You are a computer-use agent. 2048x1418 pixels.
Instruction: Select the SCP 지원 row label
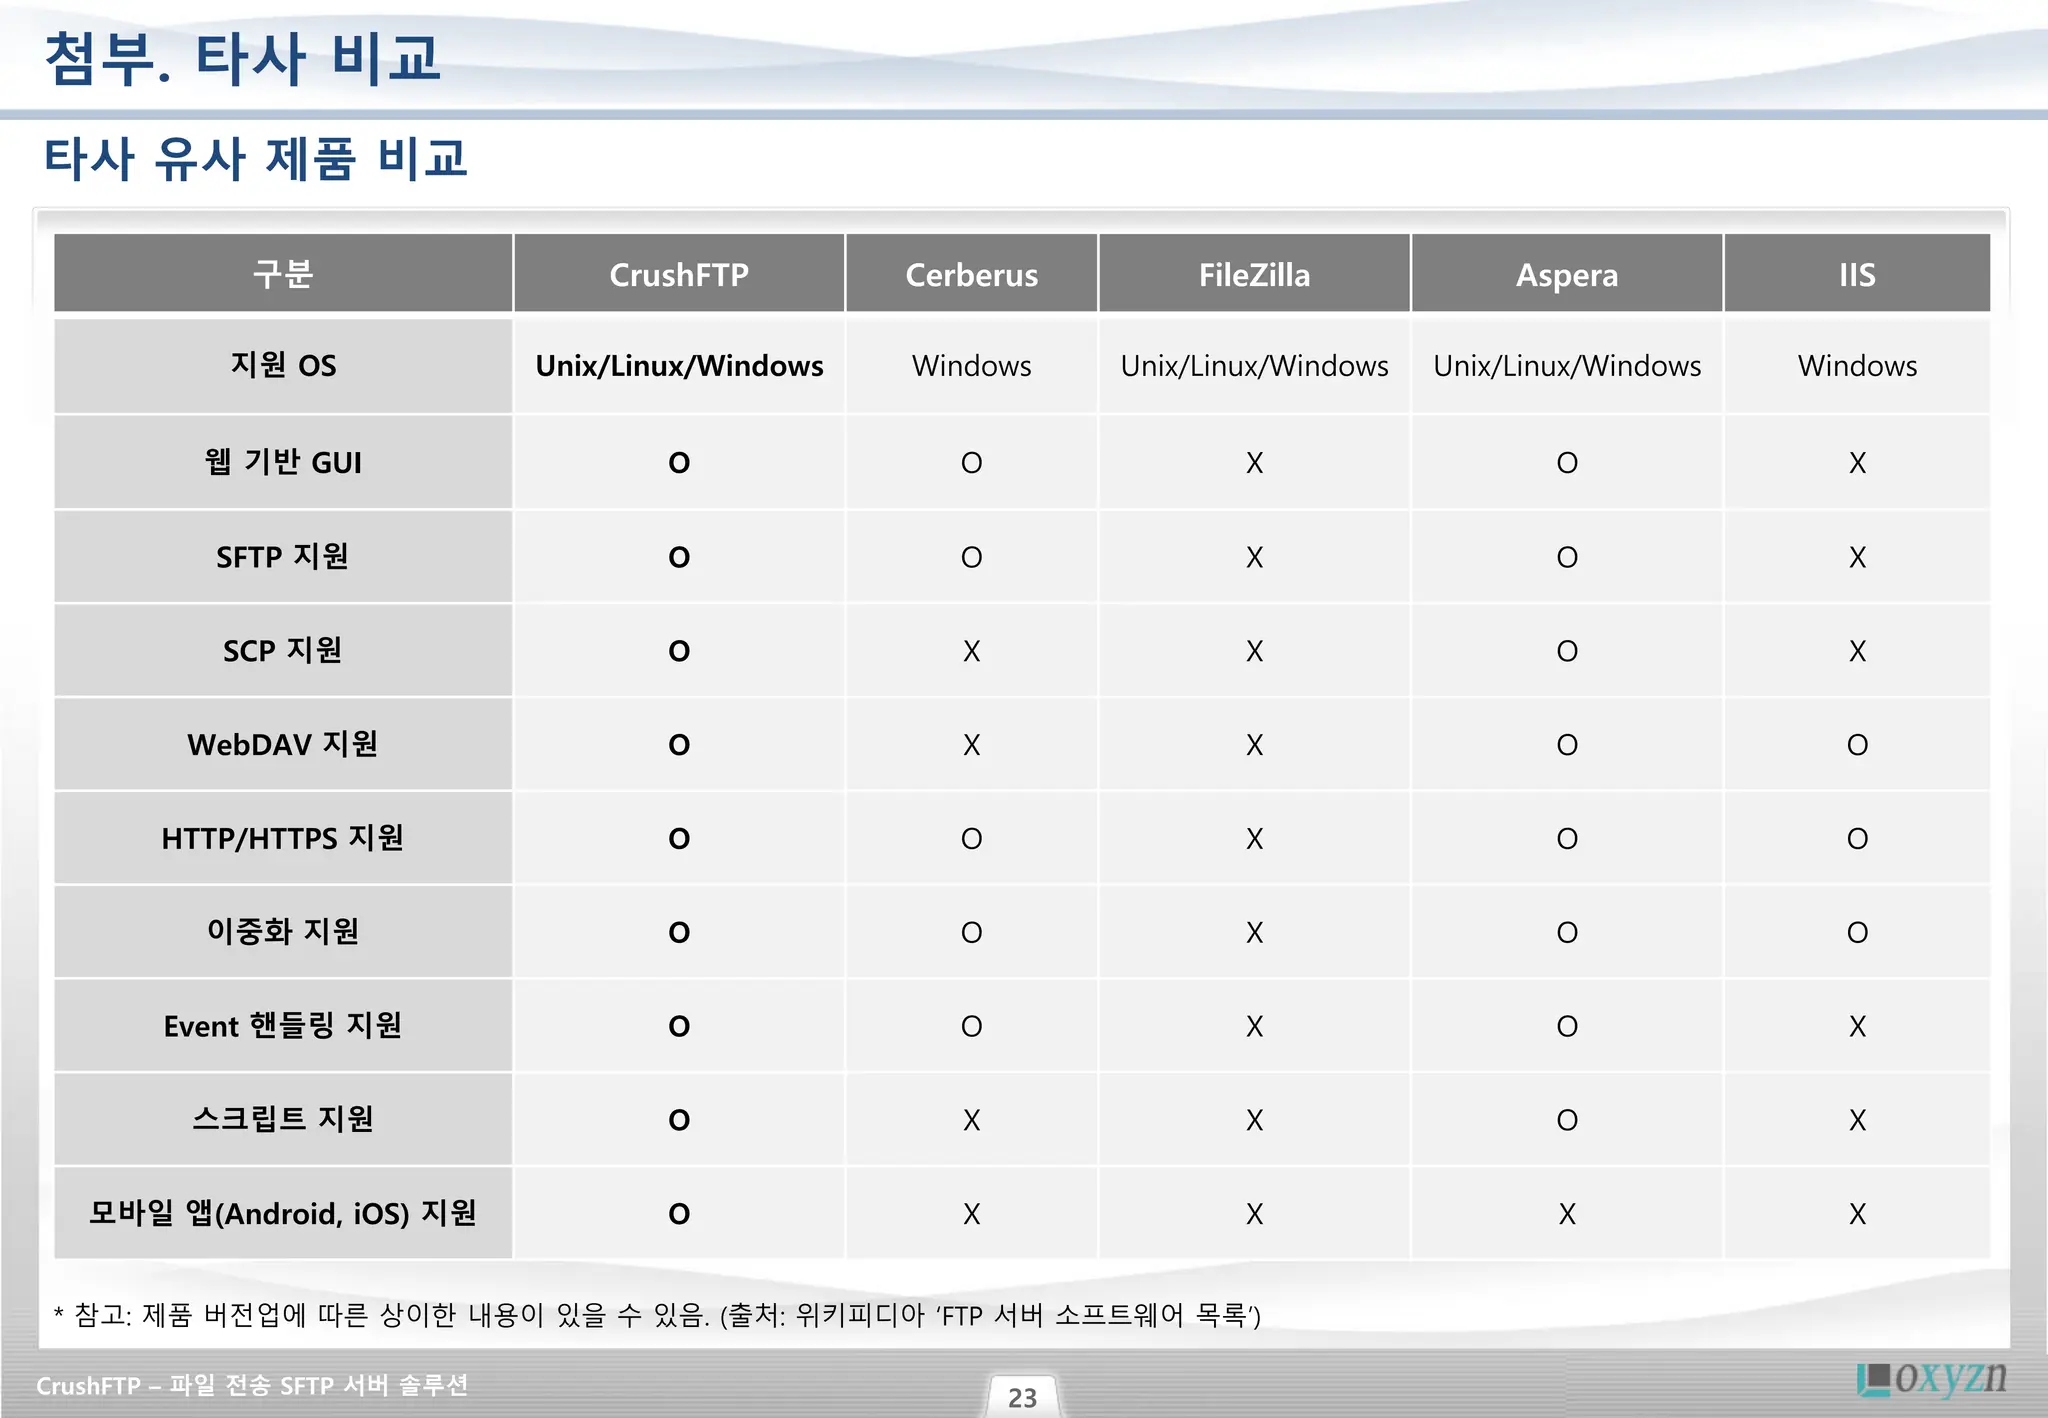[x=283, y=650]
